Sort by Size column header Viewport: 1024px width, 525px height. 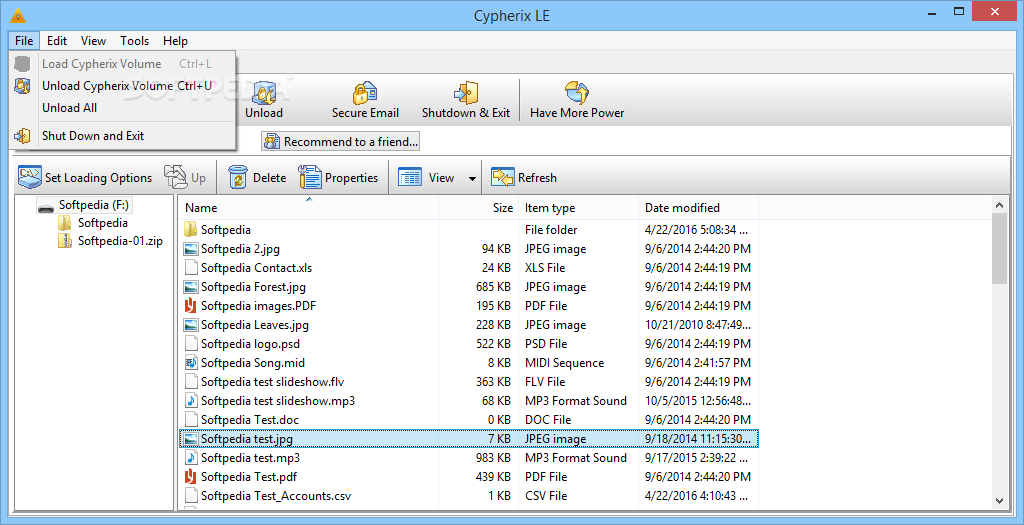point(479,208)
